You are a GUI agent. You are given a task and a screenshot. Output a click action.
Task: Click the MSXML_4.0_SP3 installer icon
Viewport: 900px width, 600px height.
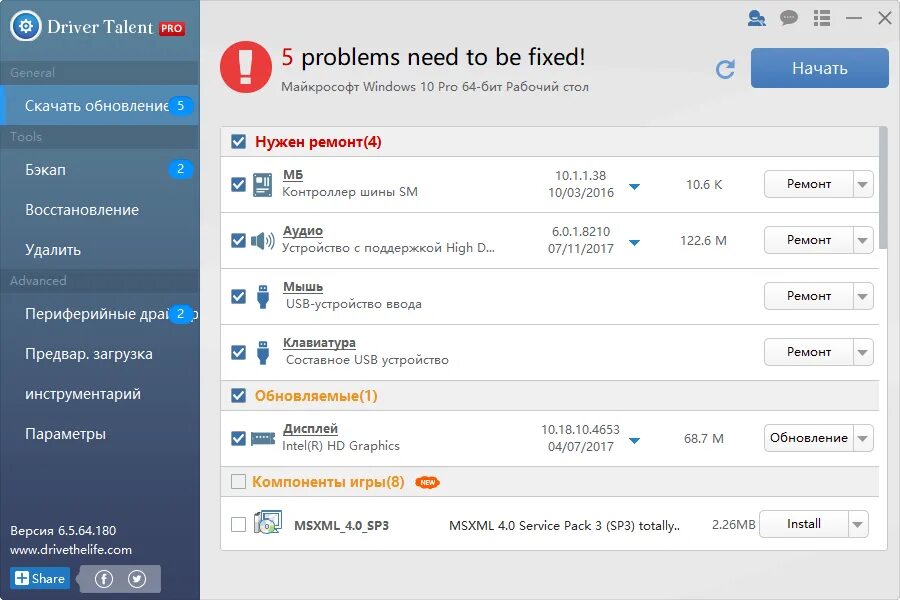(267, 522)
